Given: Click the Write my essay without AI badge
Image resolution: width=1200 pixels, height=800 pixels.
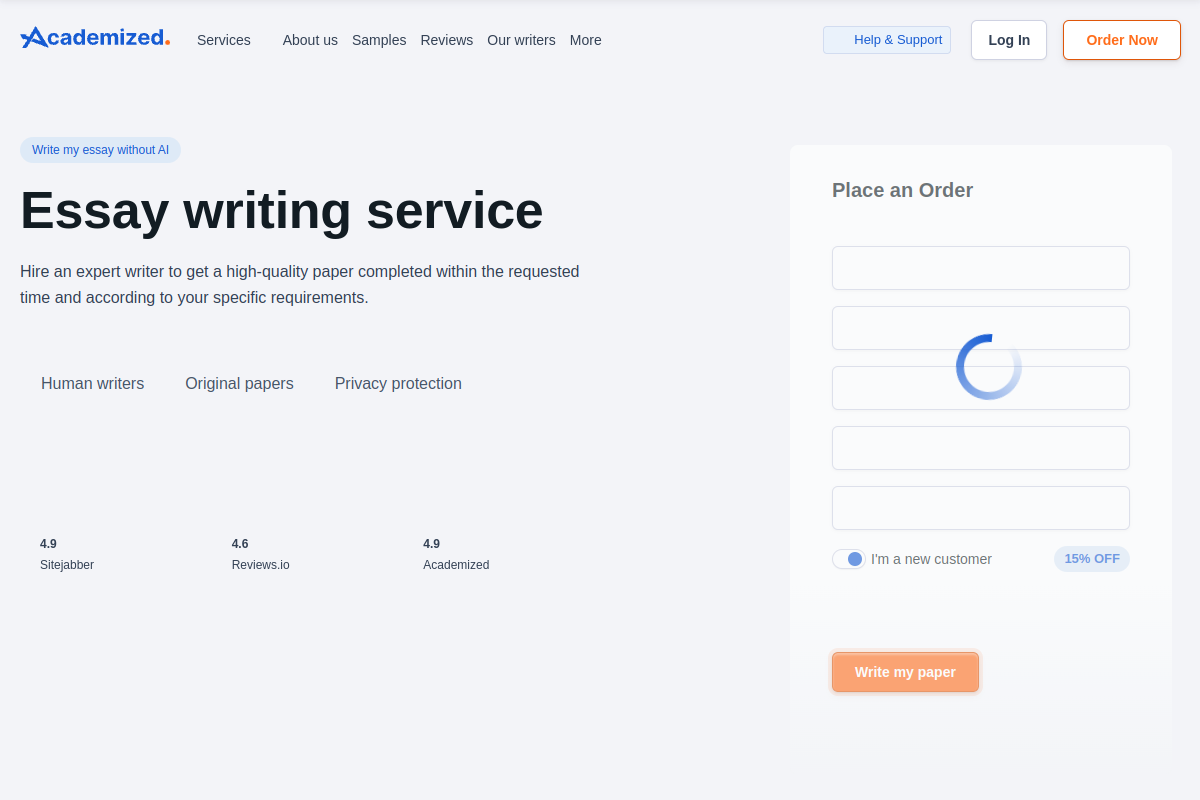Looking at the screenshot, I should (100, 150).
